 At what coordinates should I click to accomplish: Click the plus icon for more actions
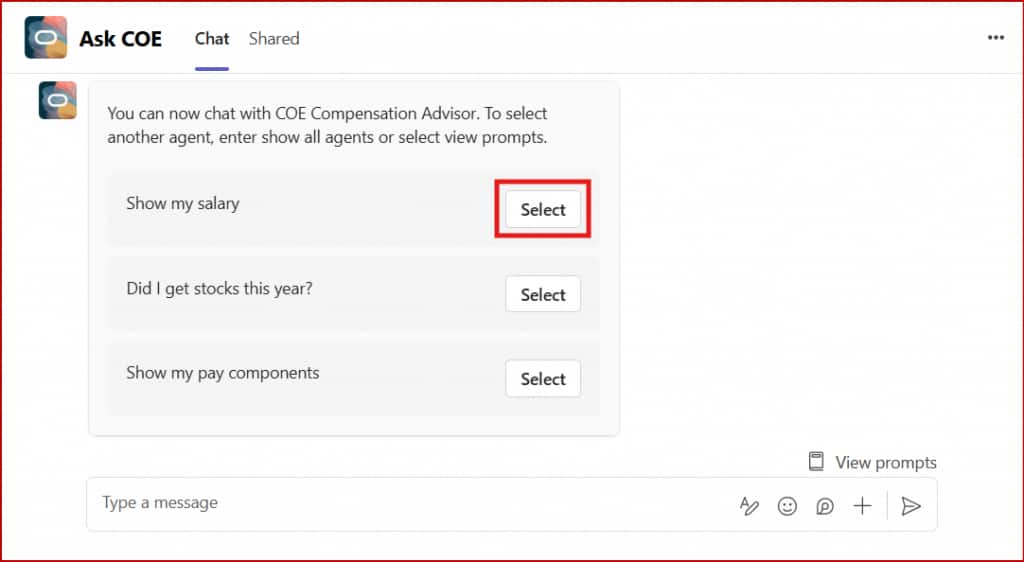(x=862, y=506)
